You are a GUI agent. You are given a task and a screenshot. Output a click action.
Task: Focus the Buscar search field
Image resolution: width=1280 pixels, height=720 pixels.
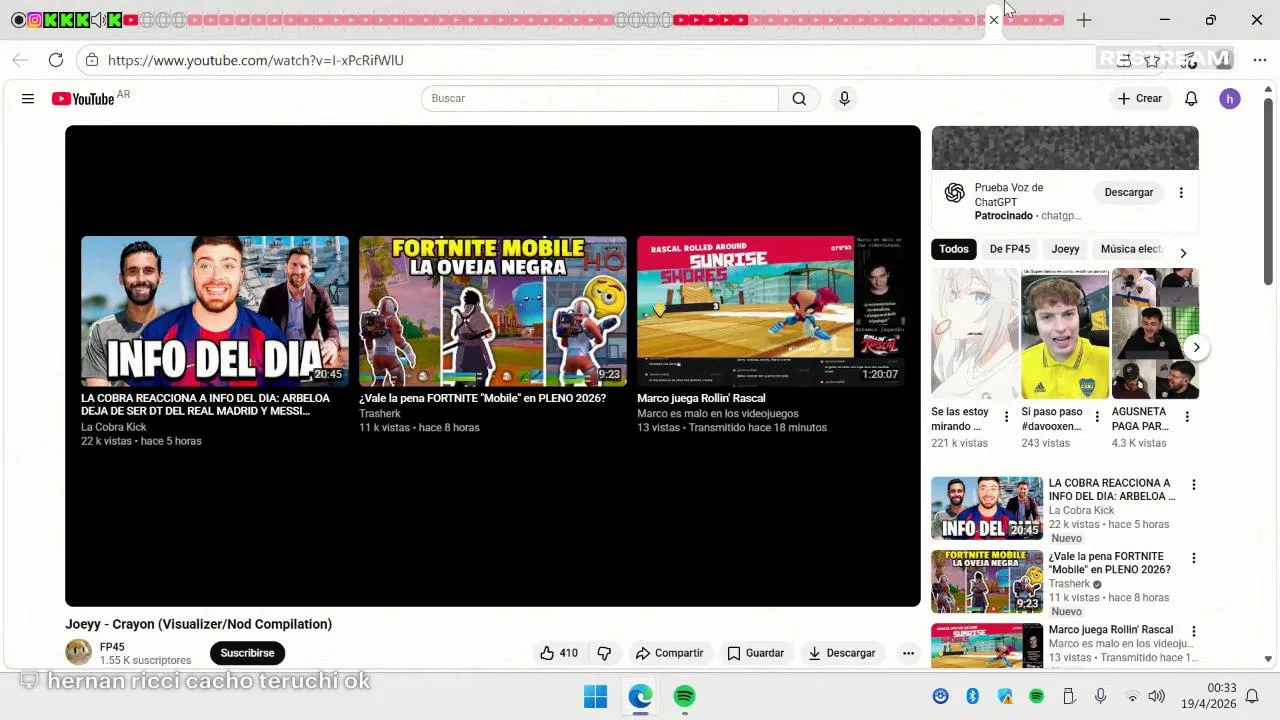[x=600, y=98]
